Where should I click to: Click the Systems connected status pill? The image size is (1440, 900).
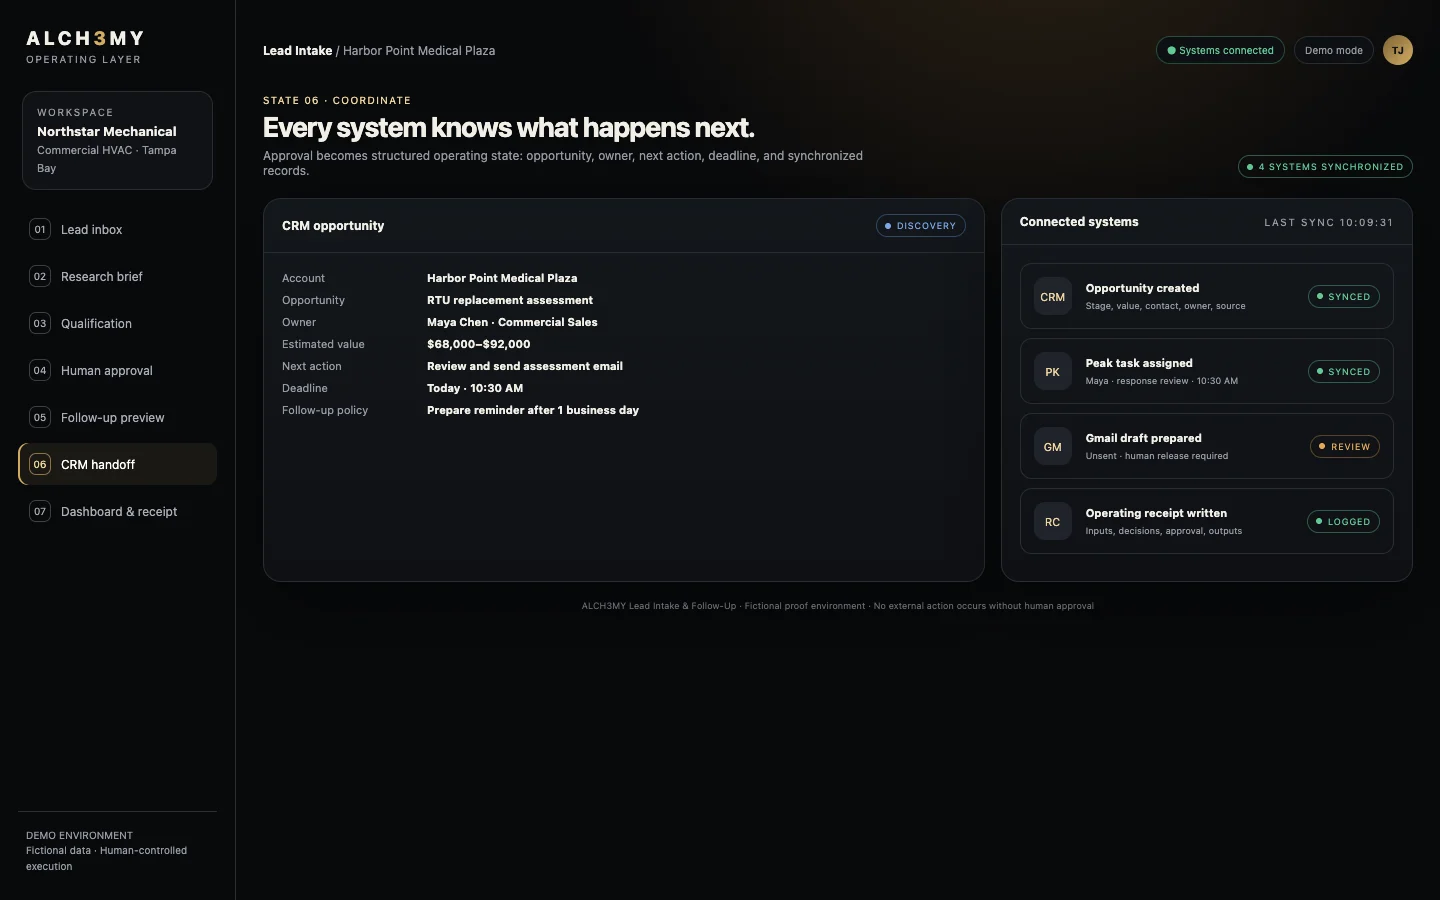pyautogui.click(x=1220, y=50)
